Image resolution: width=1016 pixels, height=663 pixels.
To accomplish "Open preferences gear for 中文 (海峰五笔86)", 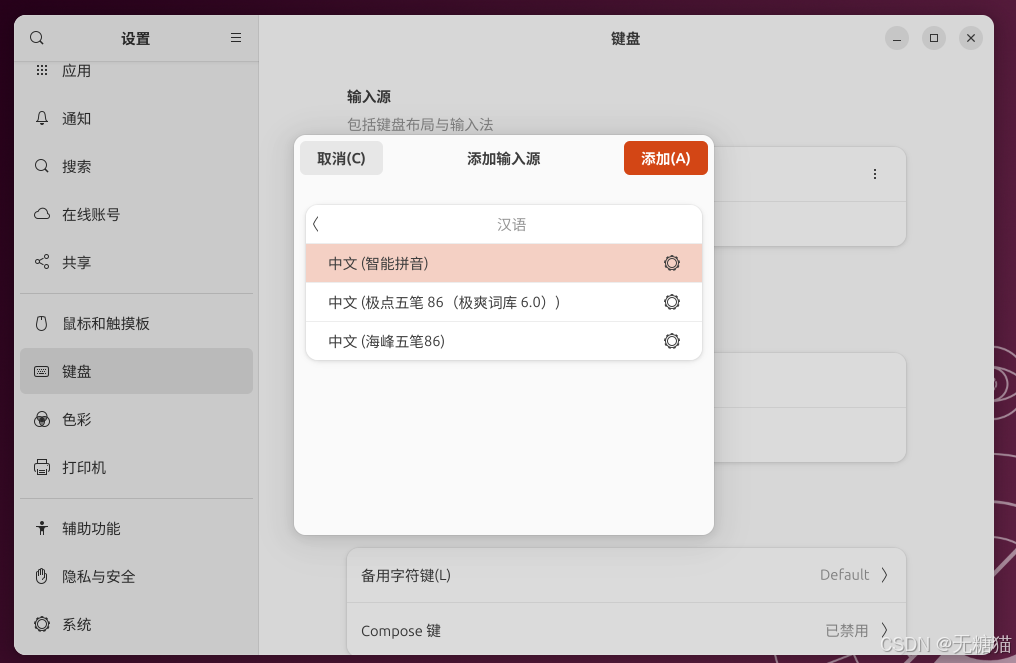I will pos(672,341).
